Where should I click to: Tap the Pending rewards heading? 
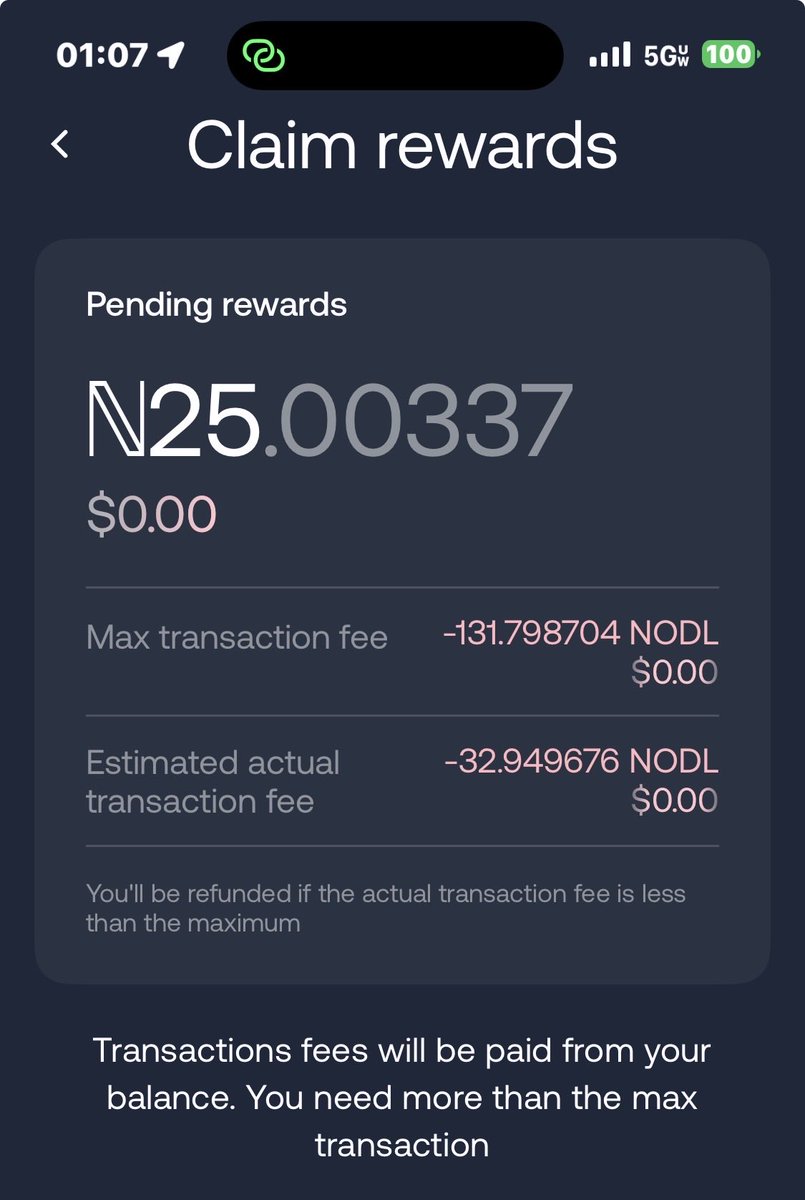coord(216,304)
